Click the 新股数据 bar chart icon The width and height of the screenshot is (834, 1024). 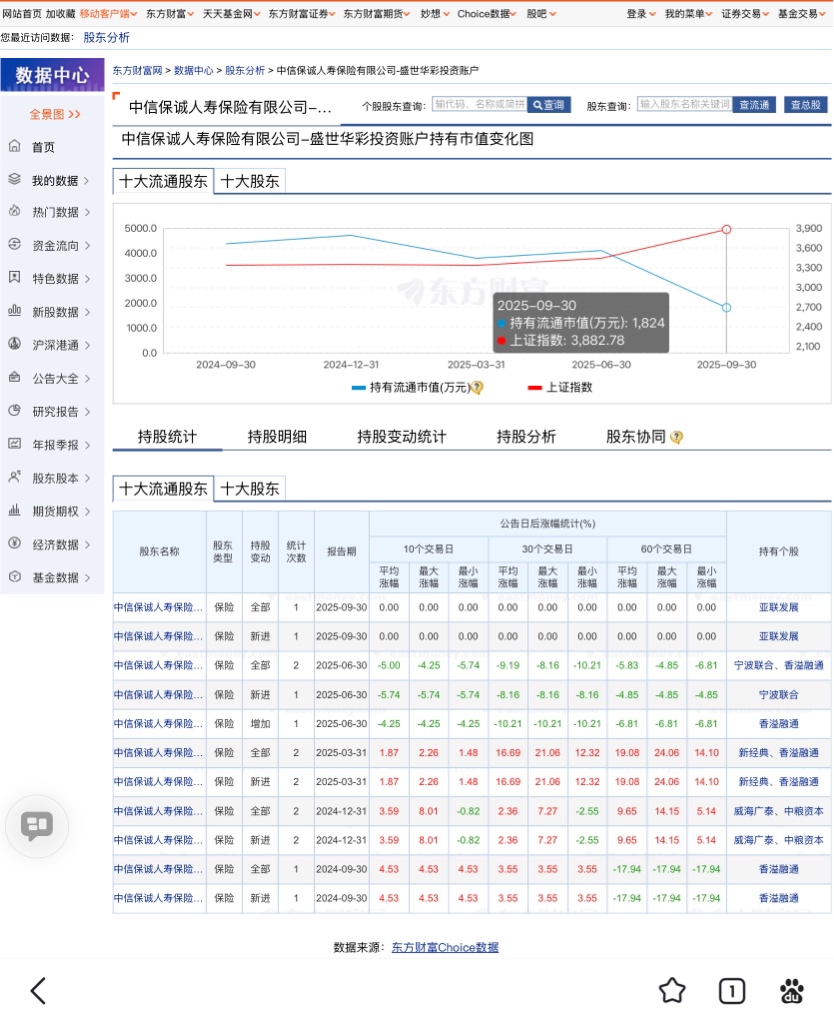click(14, 311)
